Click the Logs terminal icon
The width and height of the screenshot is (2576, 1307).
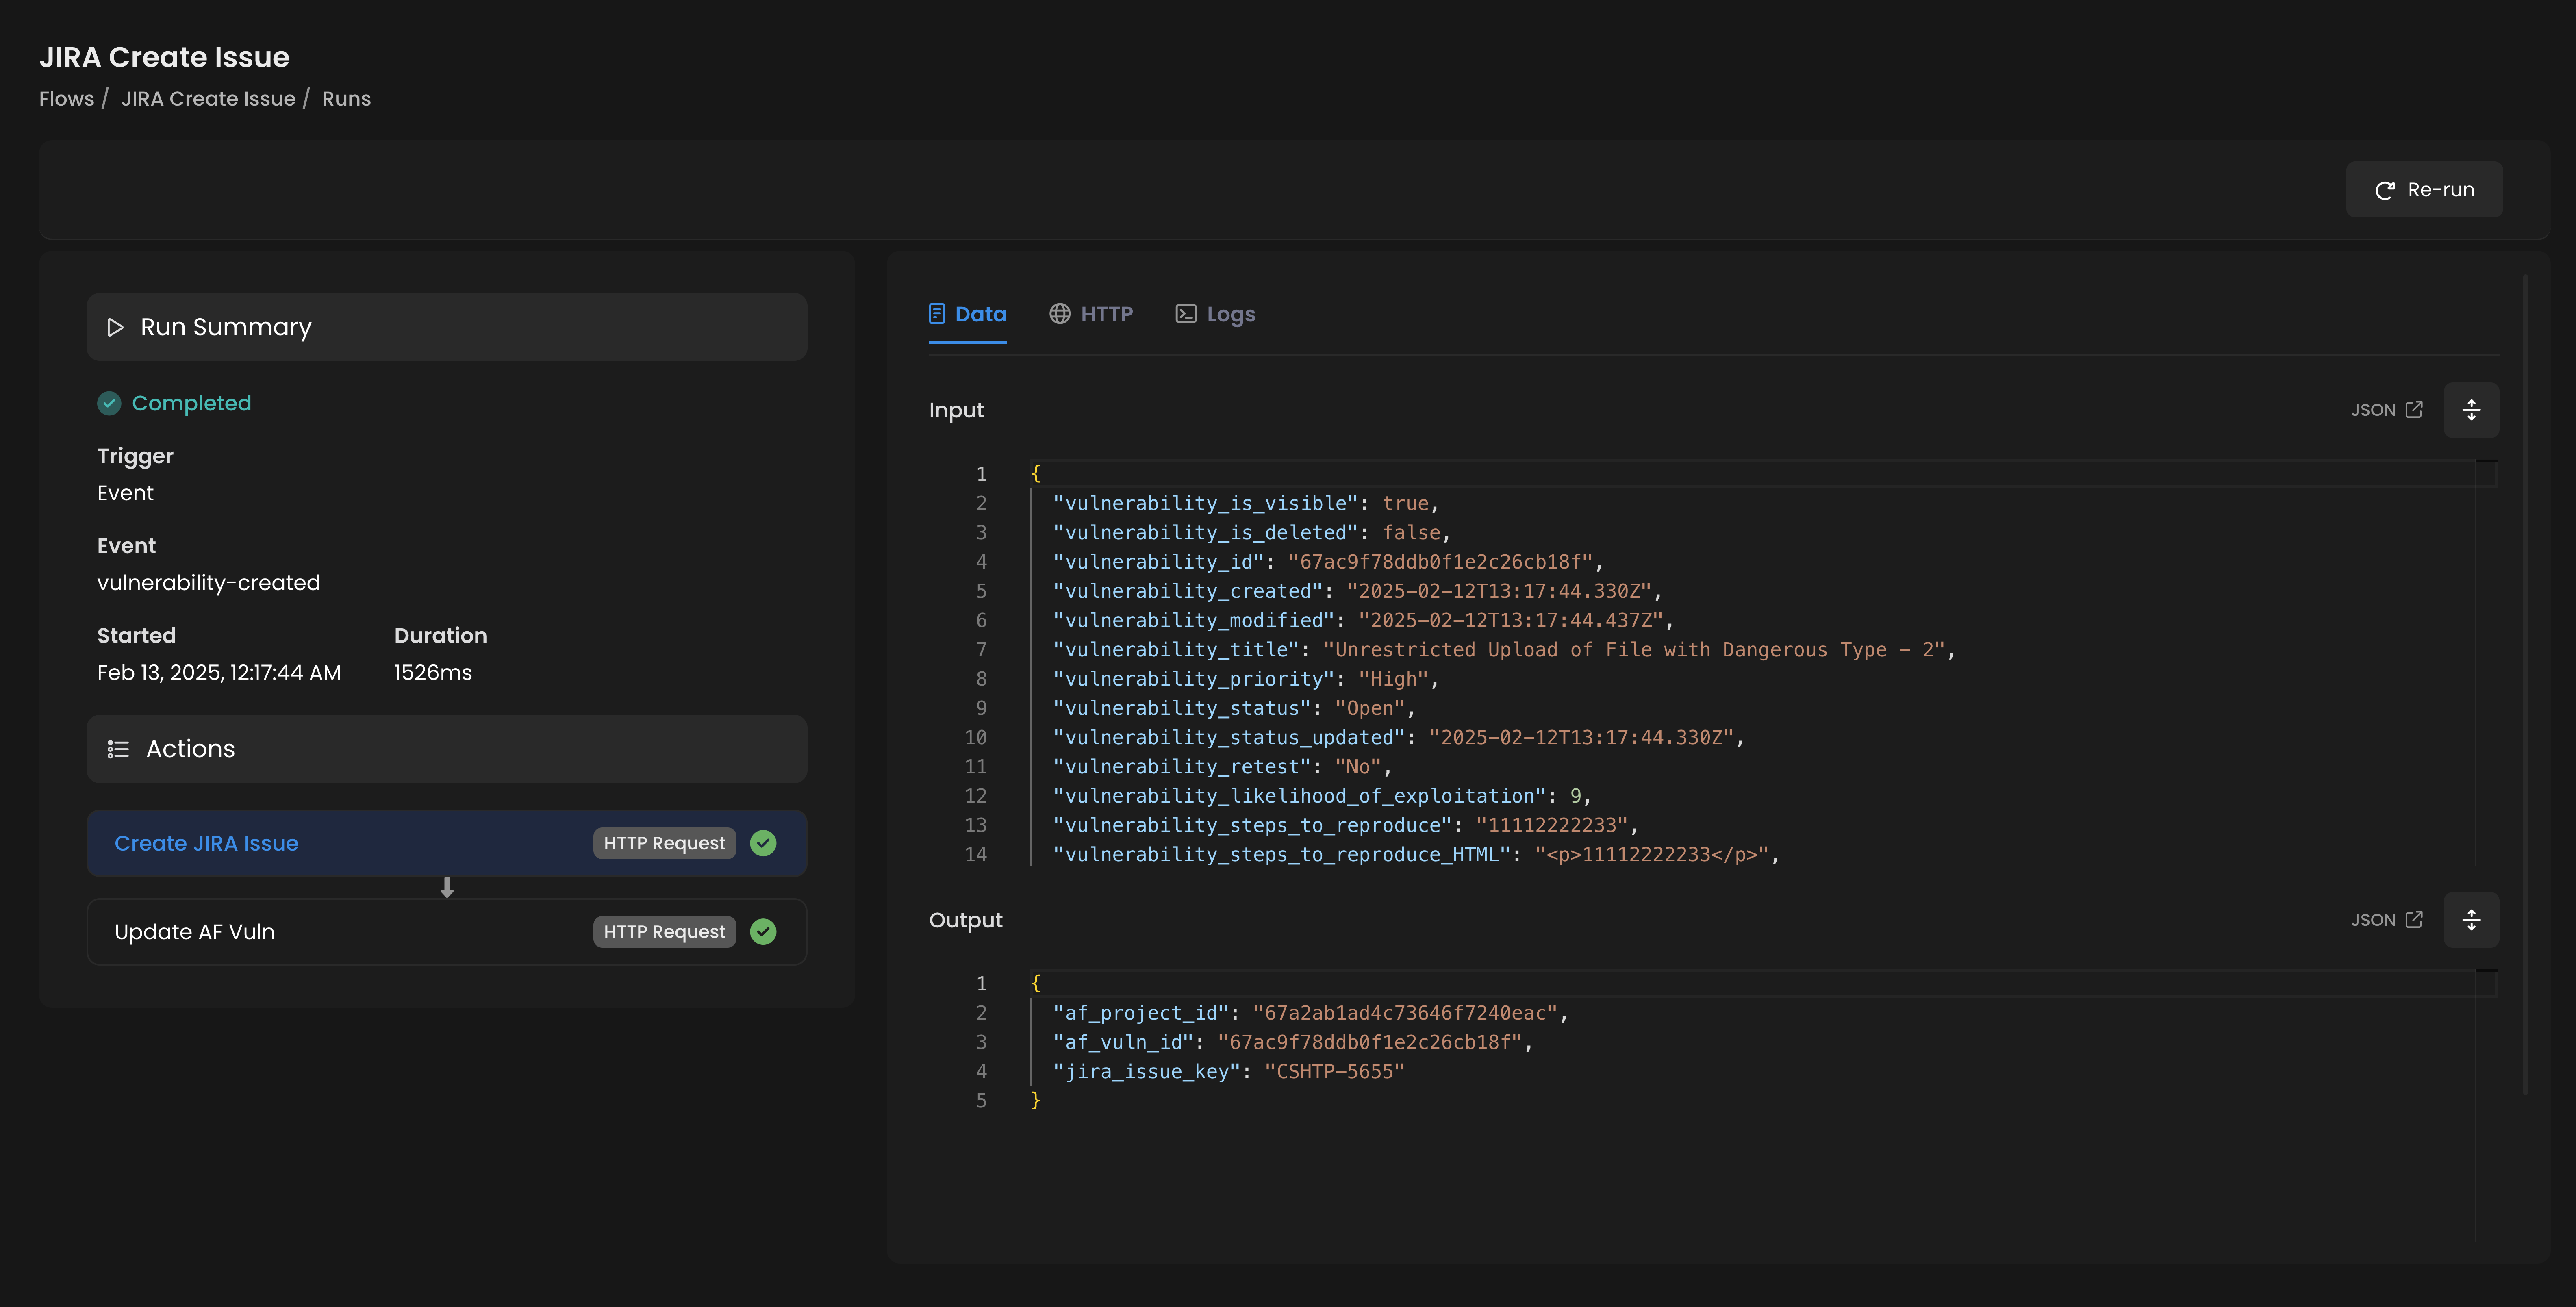pyautogui.click(x=1185, y=314)
